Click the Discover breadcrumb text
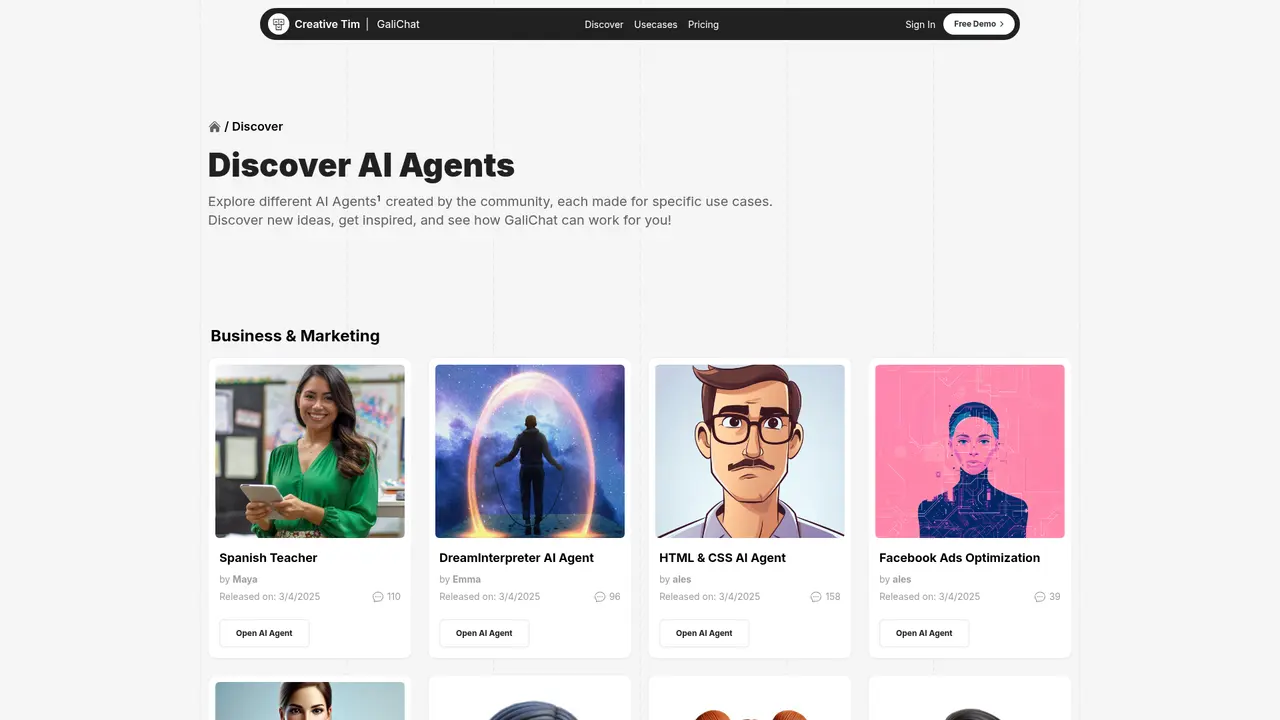Screen dimensions: 1280x720 click(x=257, y=127)
